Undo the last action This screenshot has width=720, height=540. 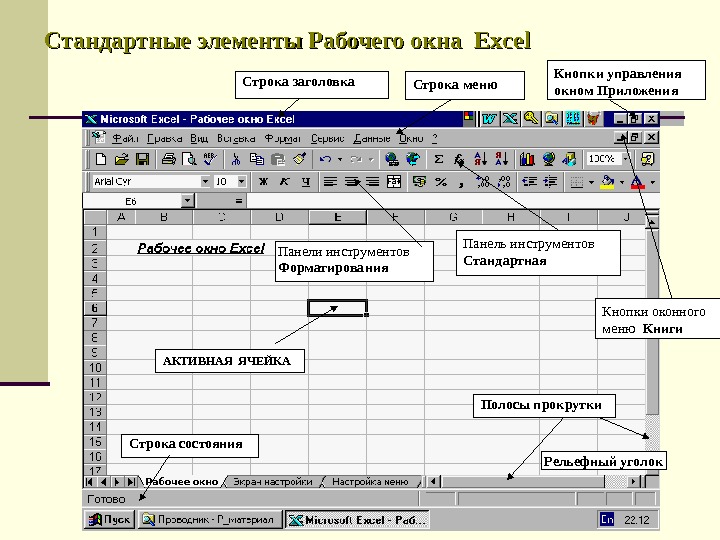[325, 159]
